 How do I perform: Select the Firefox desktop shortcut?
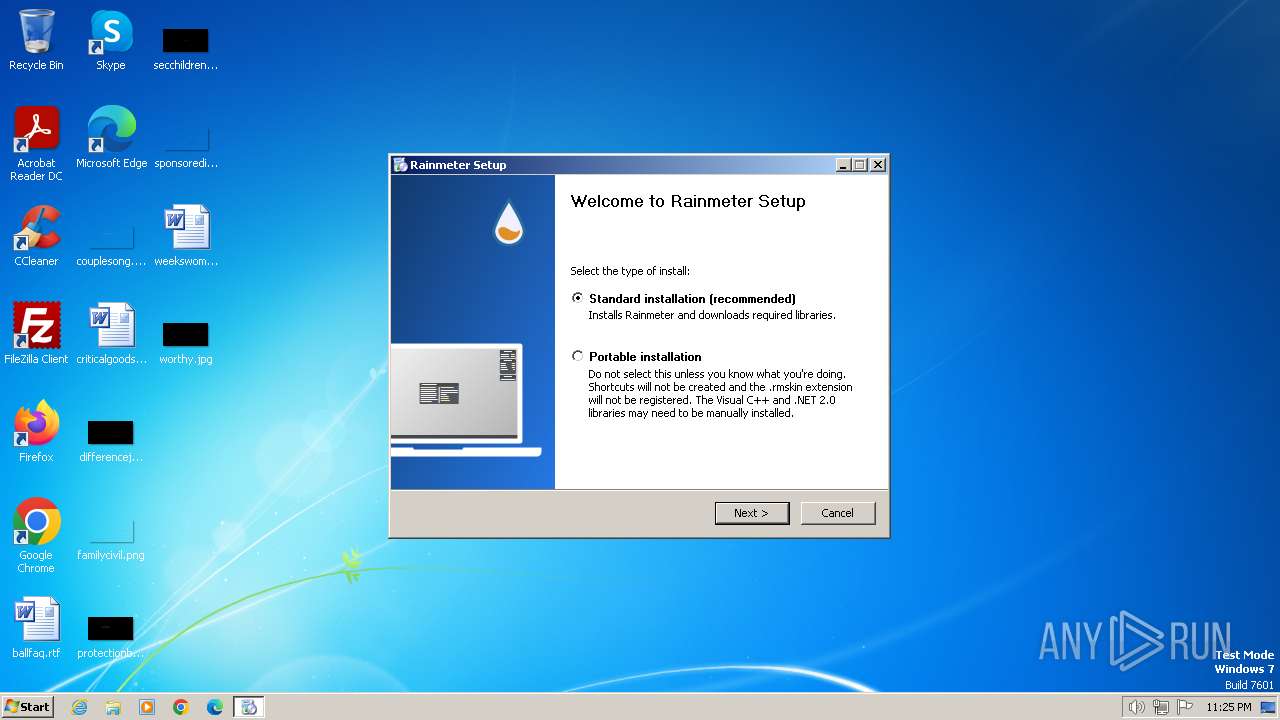pyautogui.click(x=36, y=432)
